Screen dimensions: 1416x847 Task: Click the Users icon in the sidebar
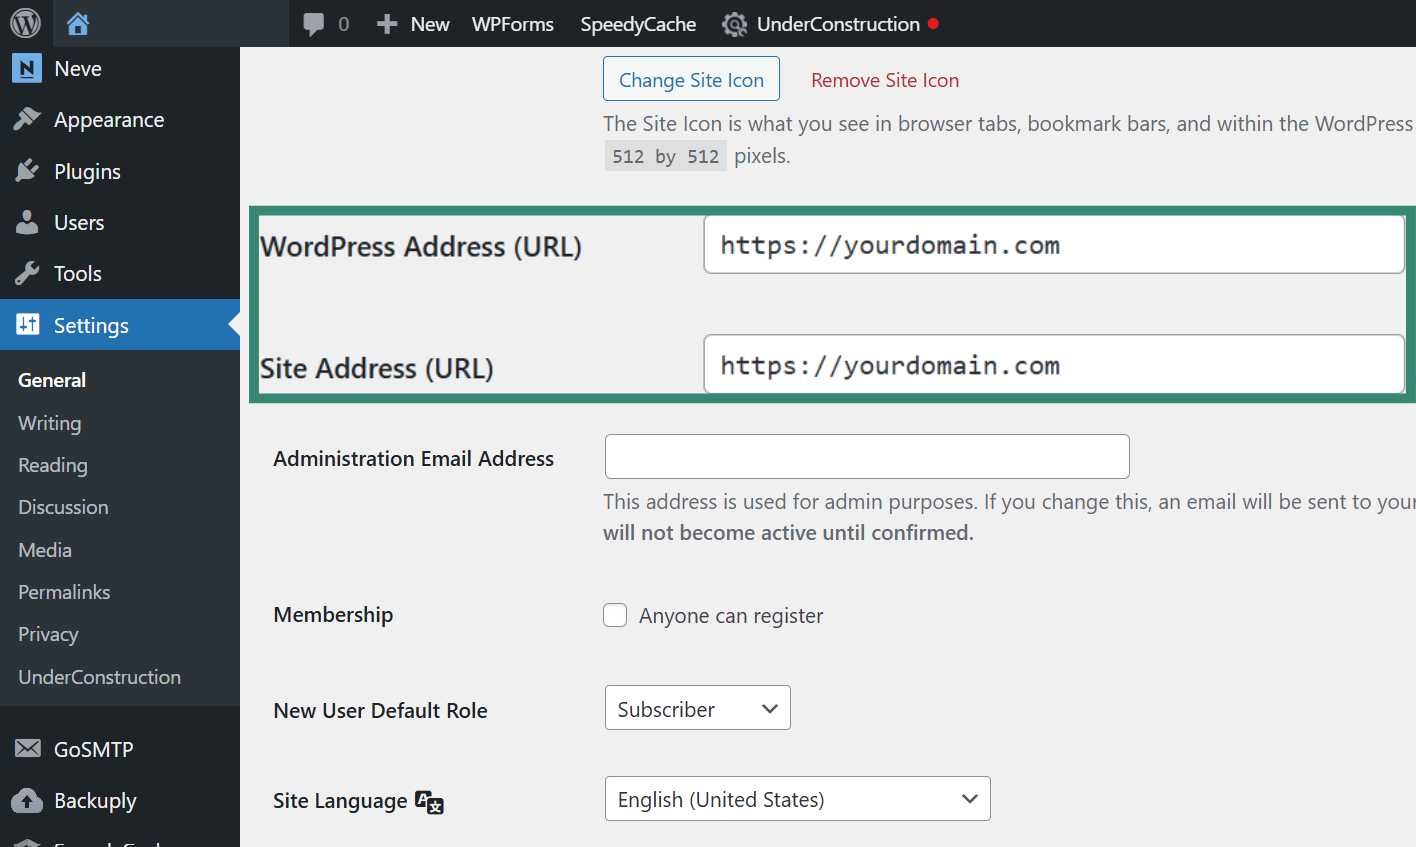click(x=29, y=222)
